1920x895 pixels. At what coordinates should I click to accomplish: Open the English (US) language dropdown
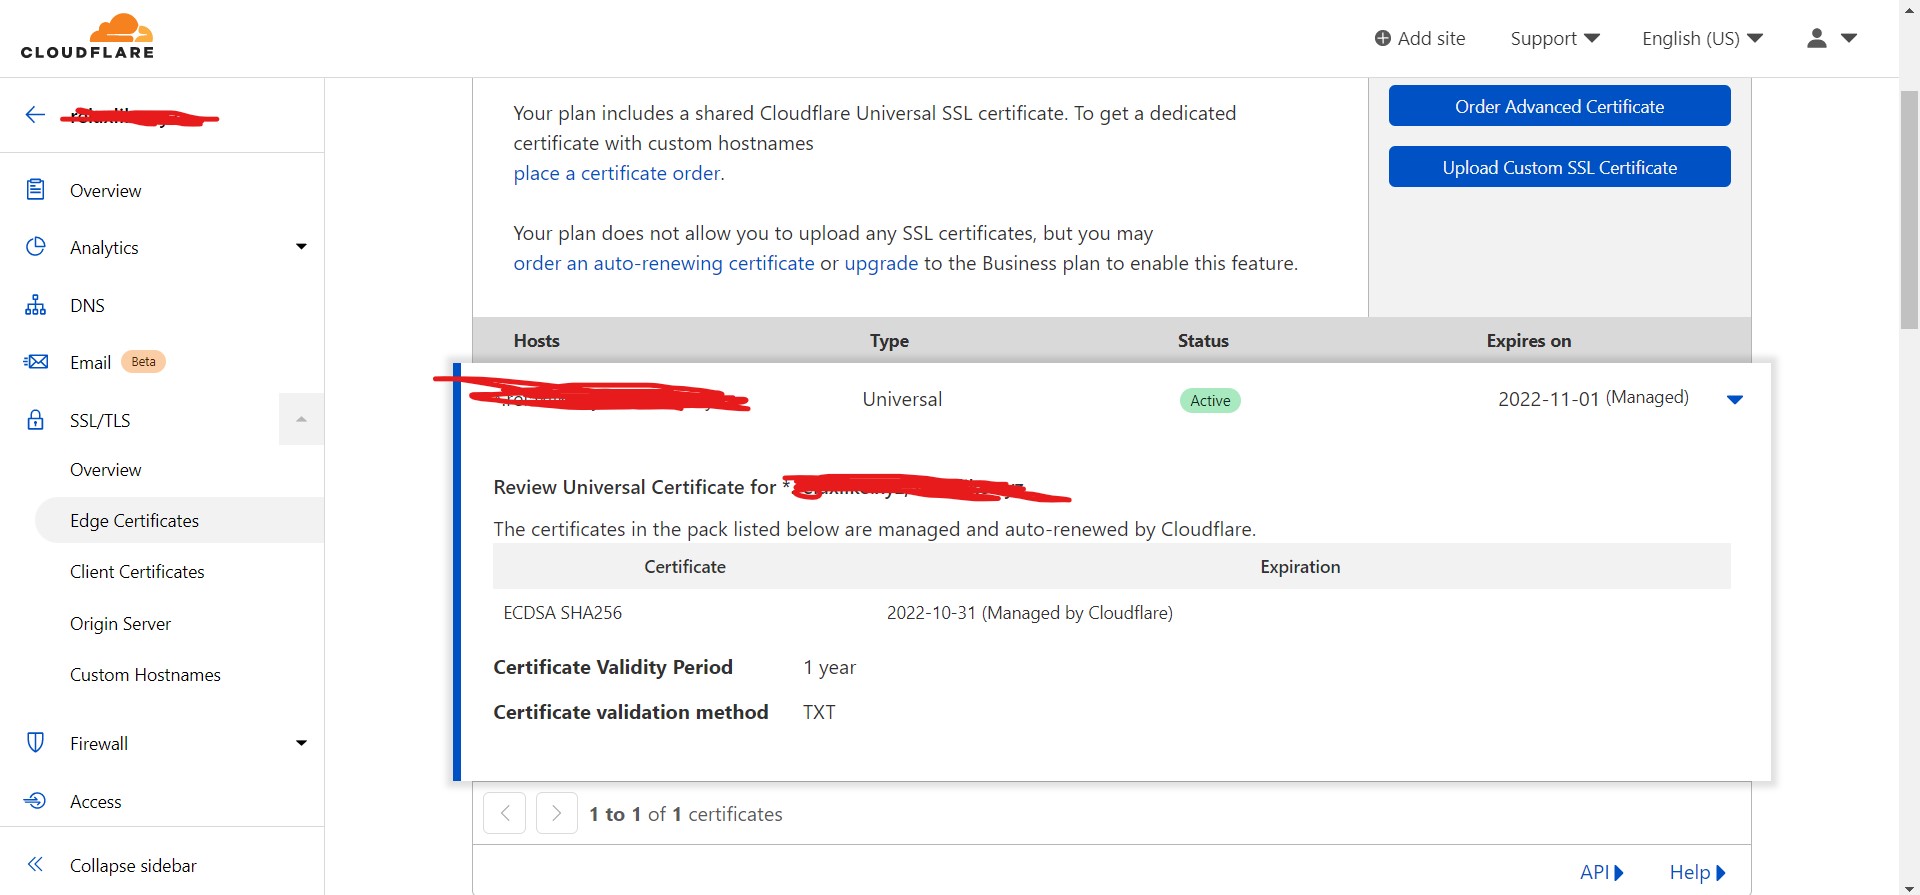click(x=1701, y=39)
